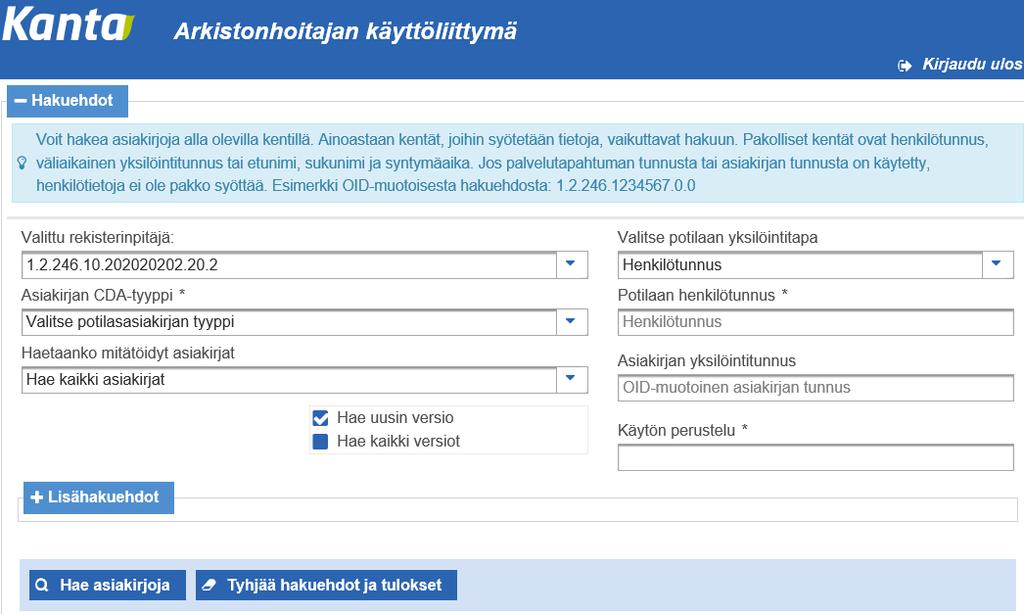Click Tyhjää hakuehdot ja tulokset button
Image resolution: width=1024 pixels, height=614 pixels.
(x=326, y=585)
